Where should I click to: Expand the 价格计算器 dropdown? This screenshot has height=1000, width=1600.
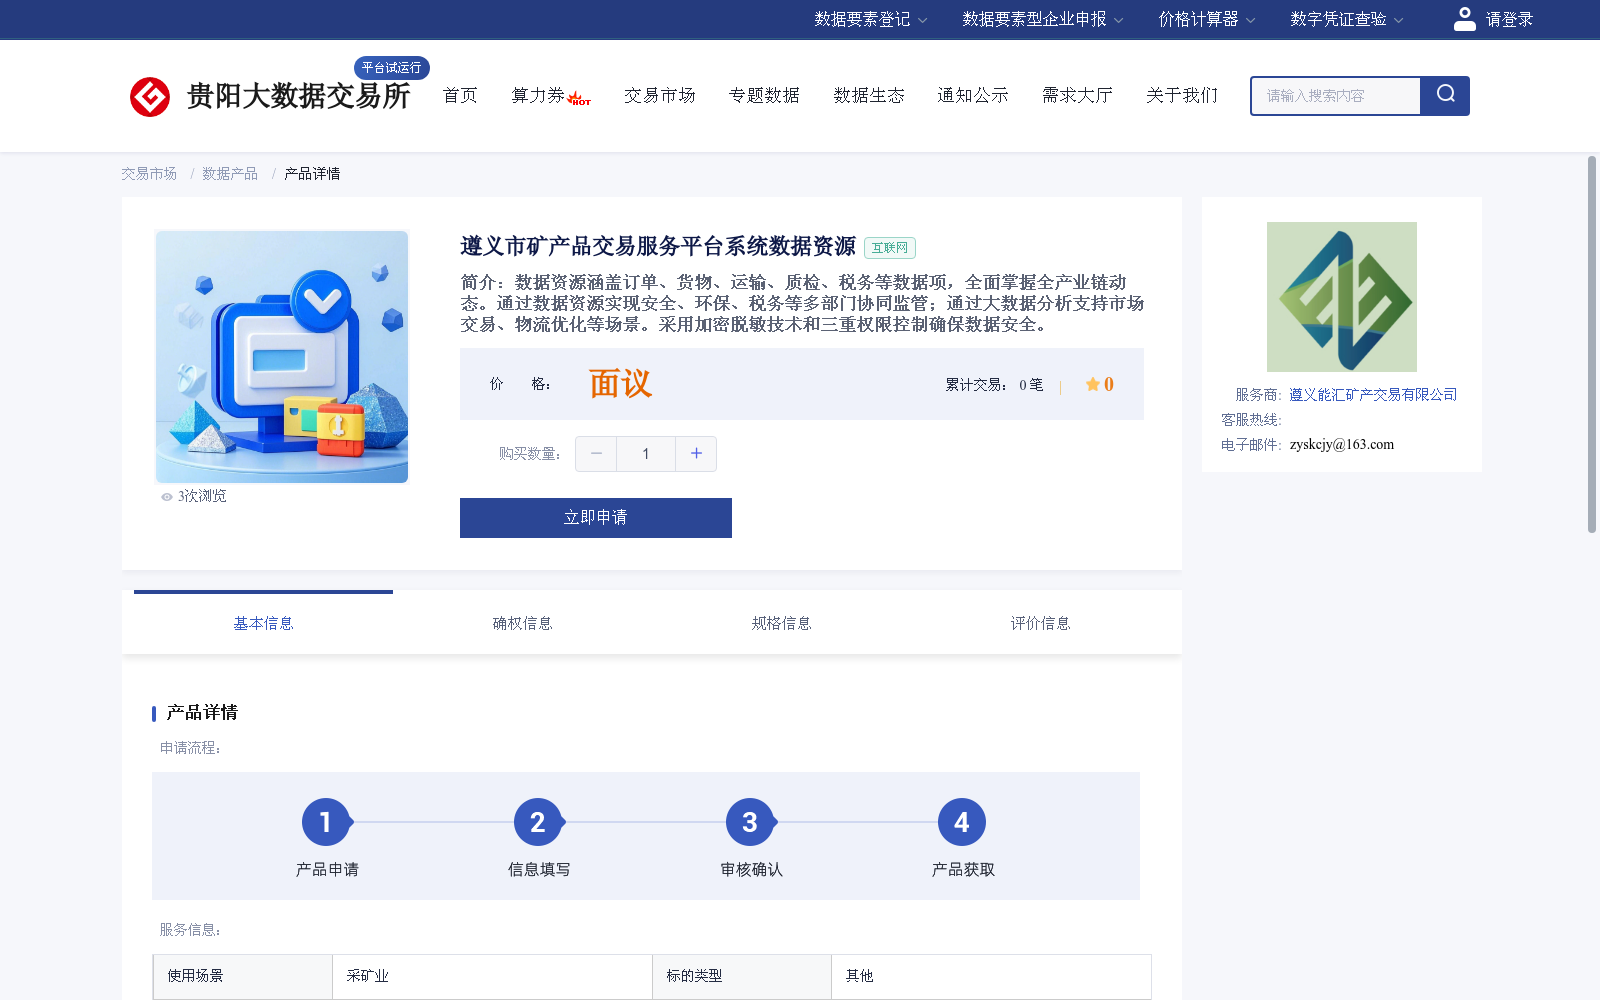[1207, 19]
